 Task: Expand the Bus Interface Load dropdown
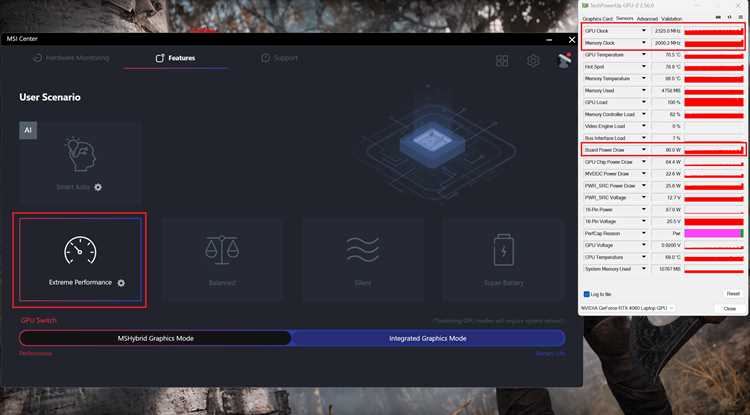coord(644,138)
